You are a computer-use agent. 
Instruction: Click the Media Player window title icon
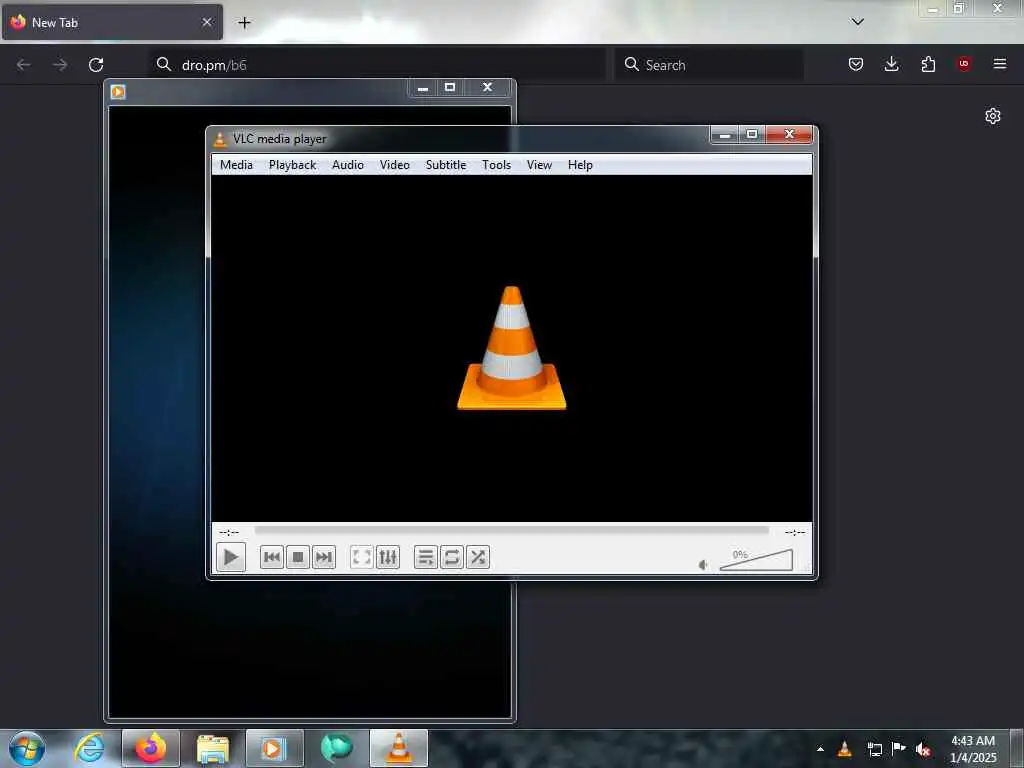pyautogui.click(x=118, y=91)
